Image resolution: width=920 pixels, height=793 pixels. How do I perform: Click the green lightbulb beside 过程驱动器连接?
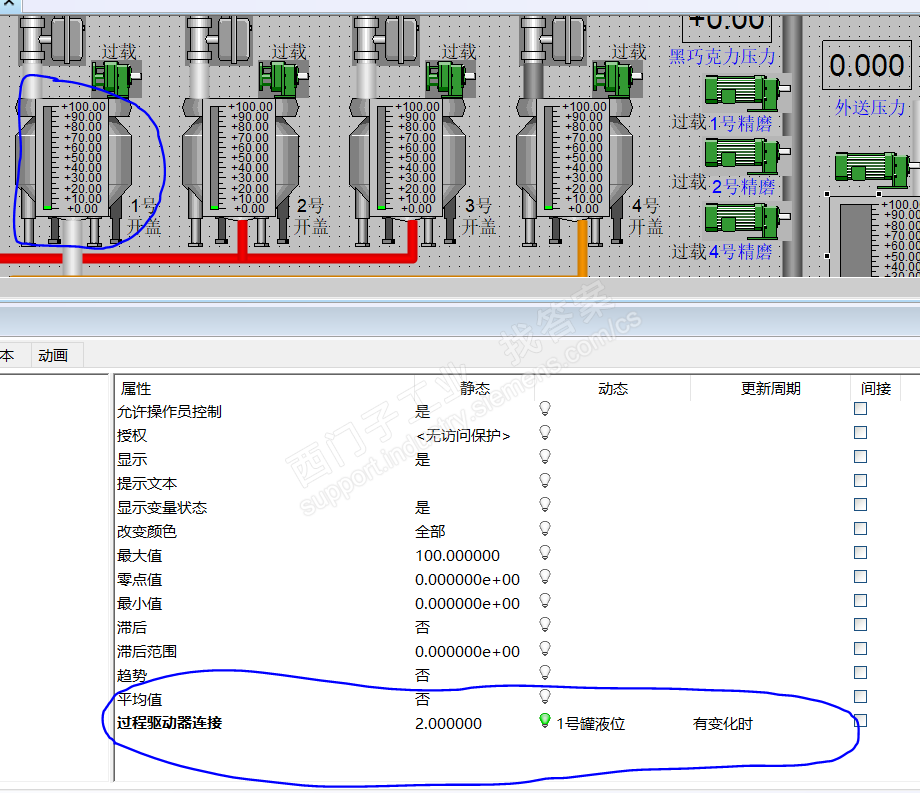(544, 721)
